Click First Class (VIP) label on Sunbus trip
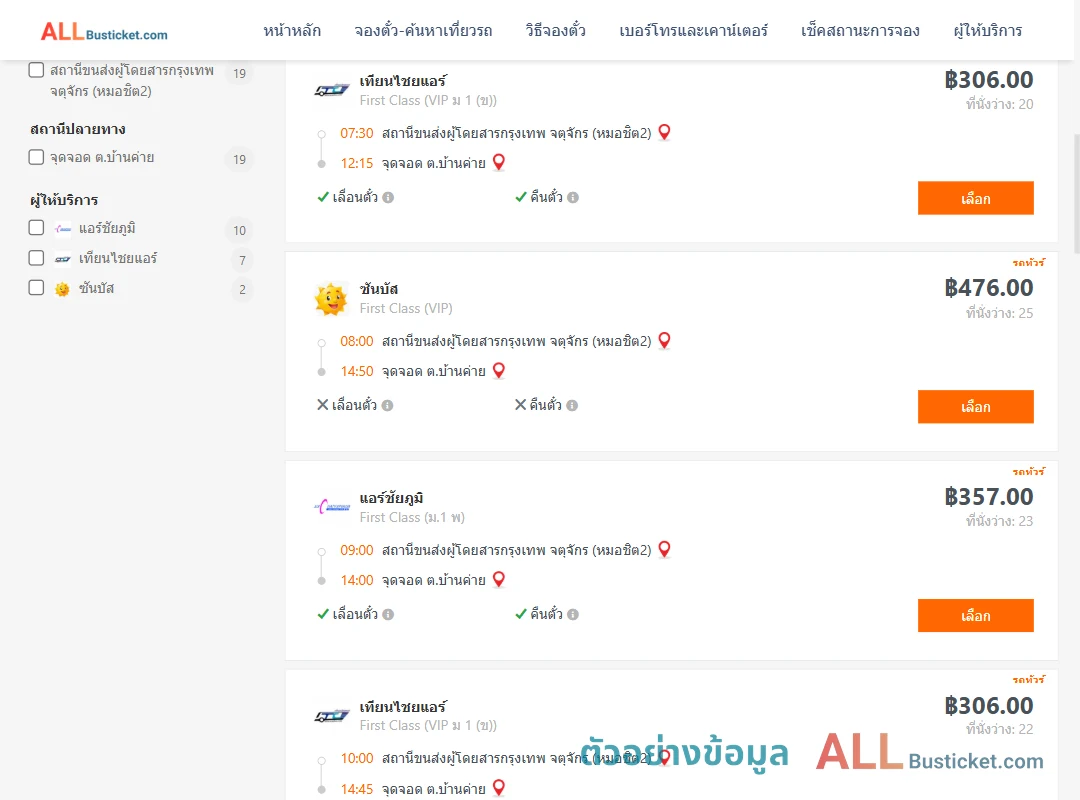This screenshot has height=800, width=1080. (406, 309)
